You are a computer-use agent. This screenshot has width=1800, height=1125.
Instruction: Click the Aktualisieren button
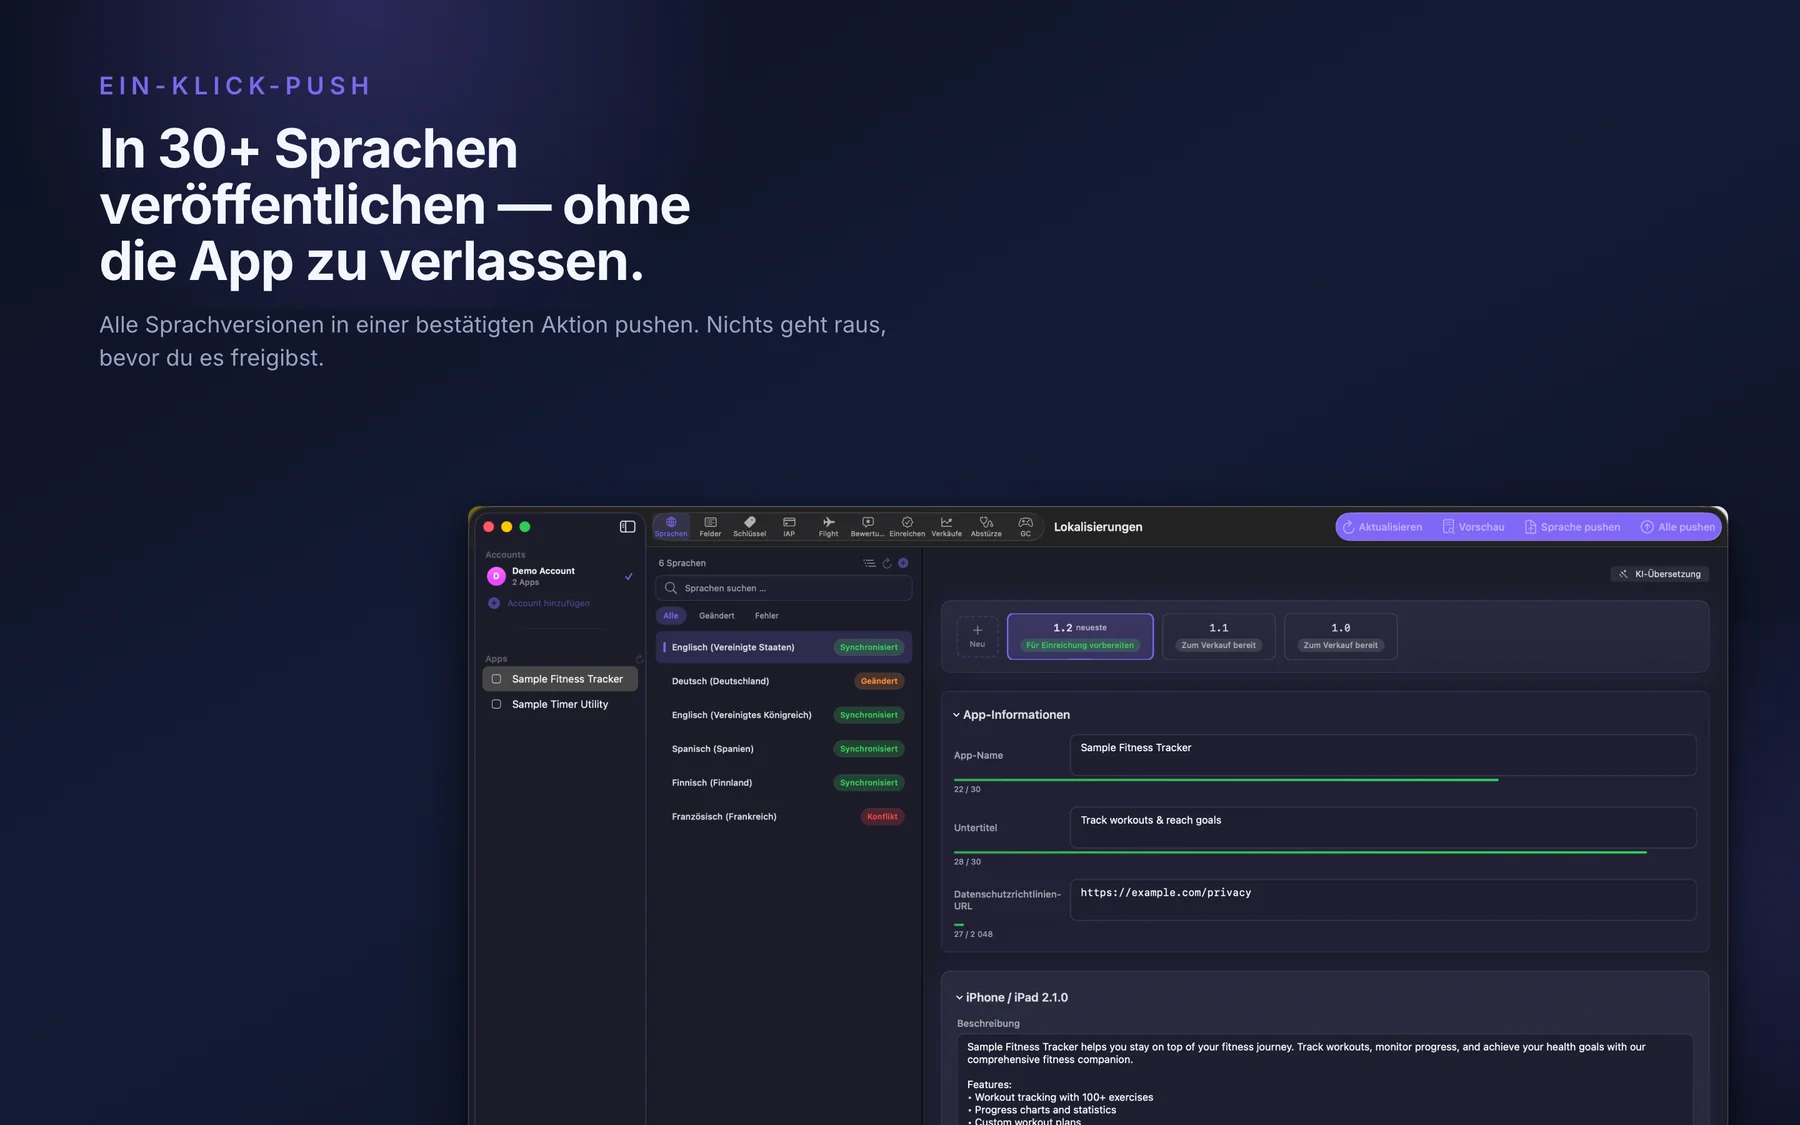[1382, 527]
